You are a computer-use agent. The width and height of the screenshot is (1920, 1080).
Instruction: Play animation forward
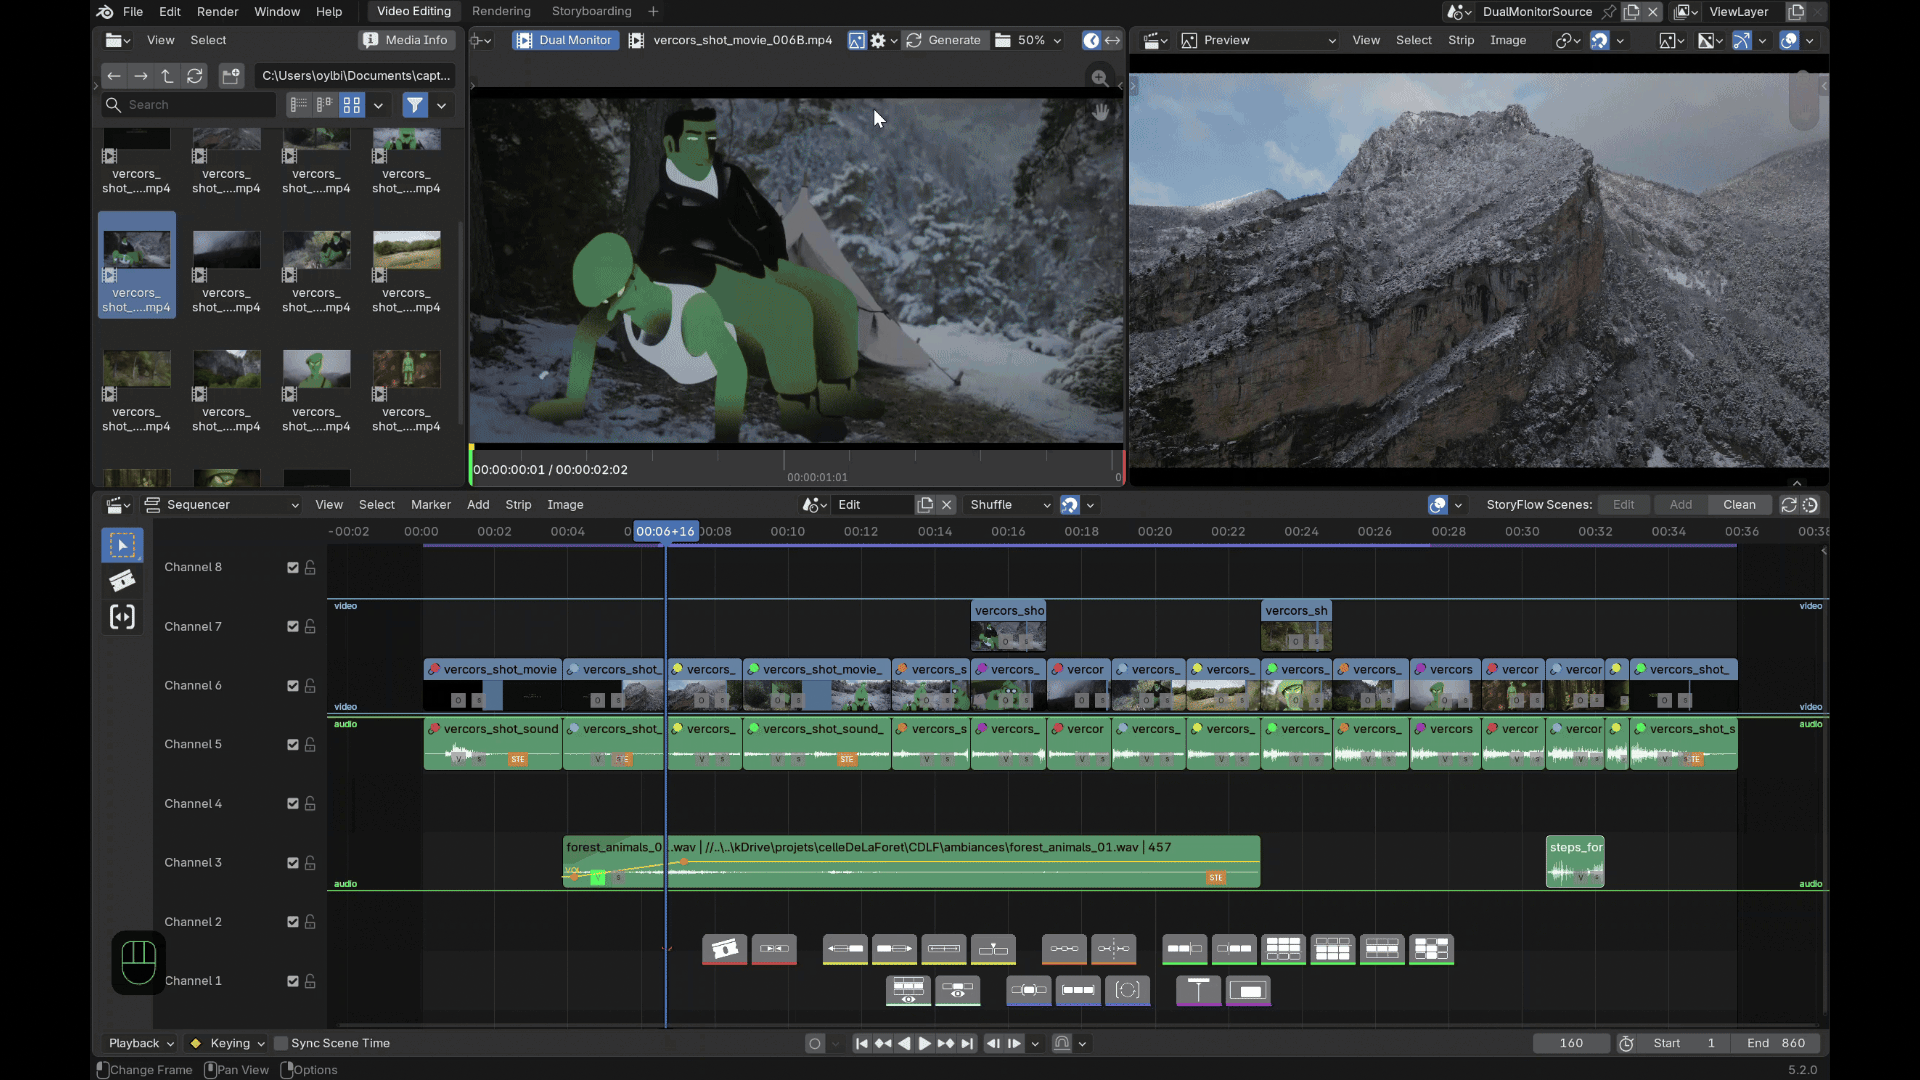click(x=924, y=1043)
